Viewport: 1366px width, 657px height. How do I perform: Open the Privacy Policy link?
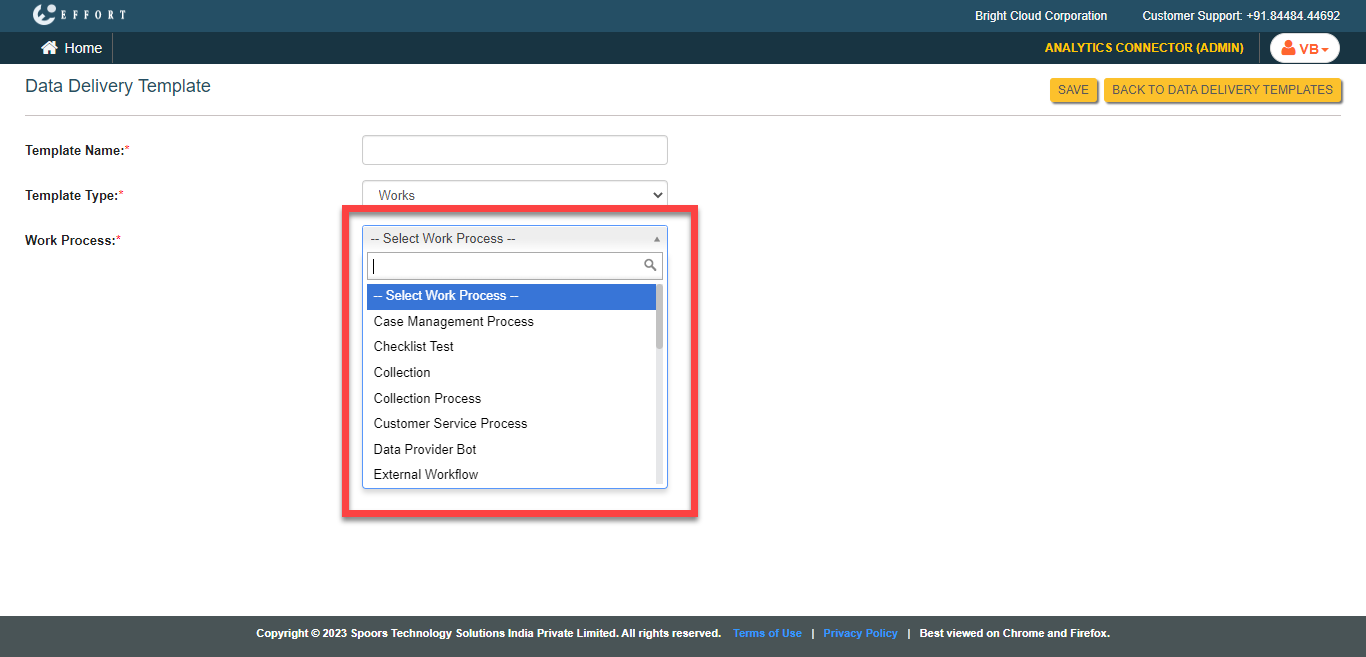(x=860, y=633)
